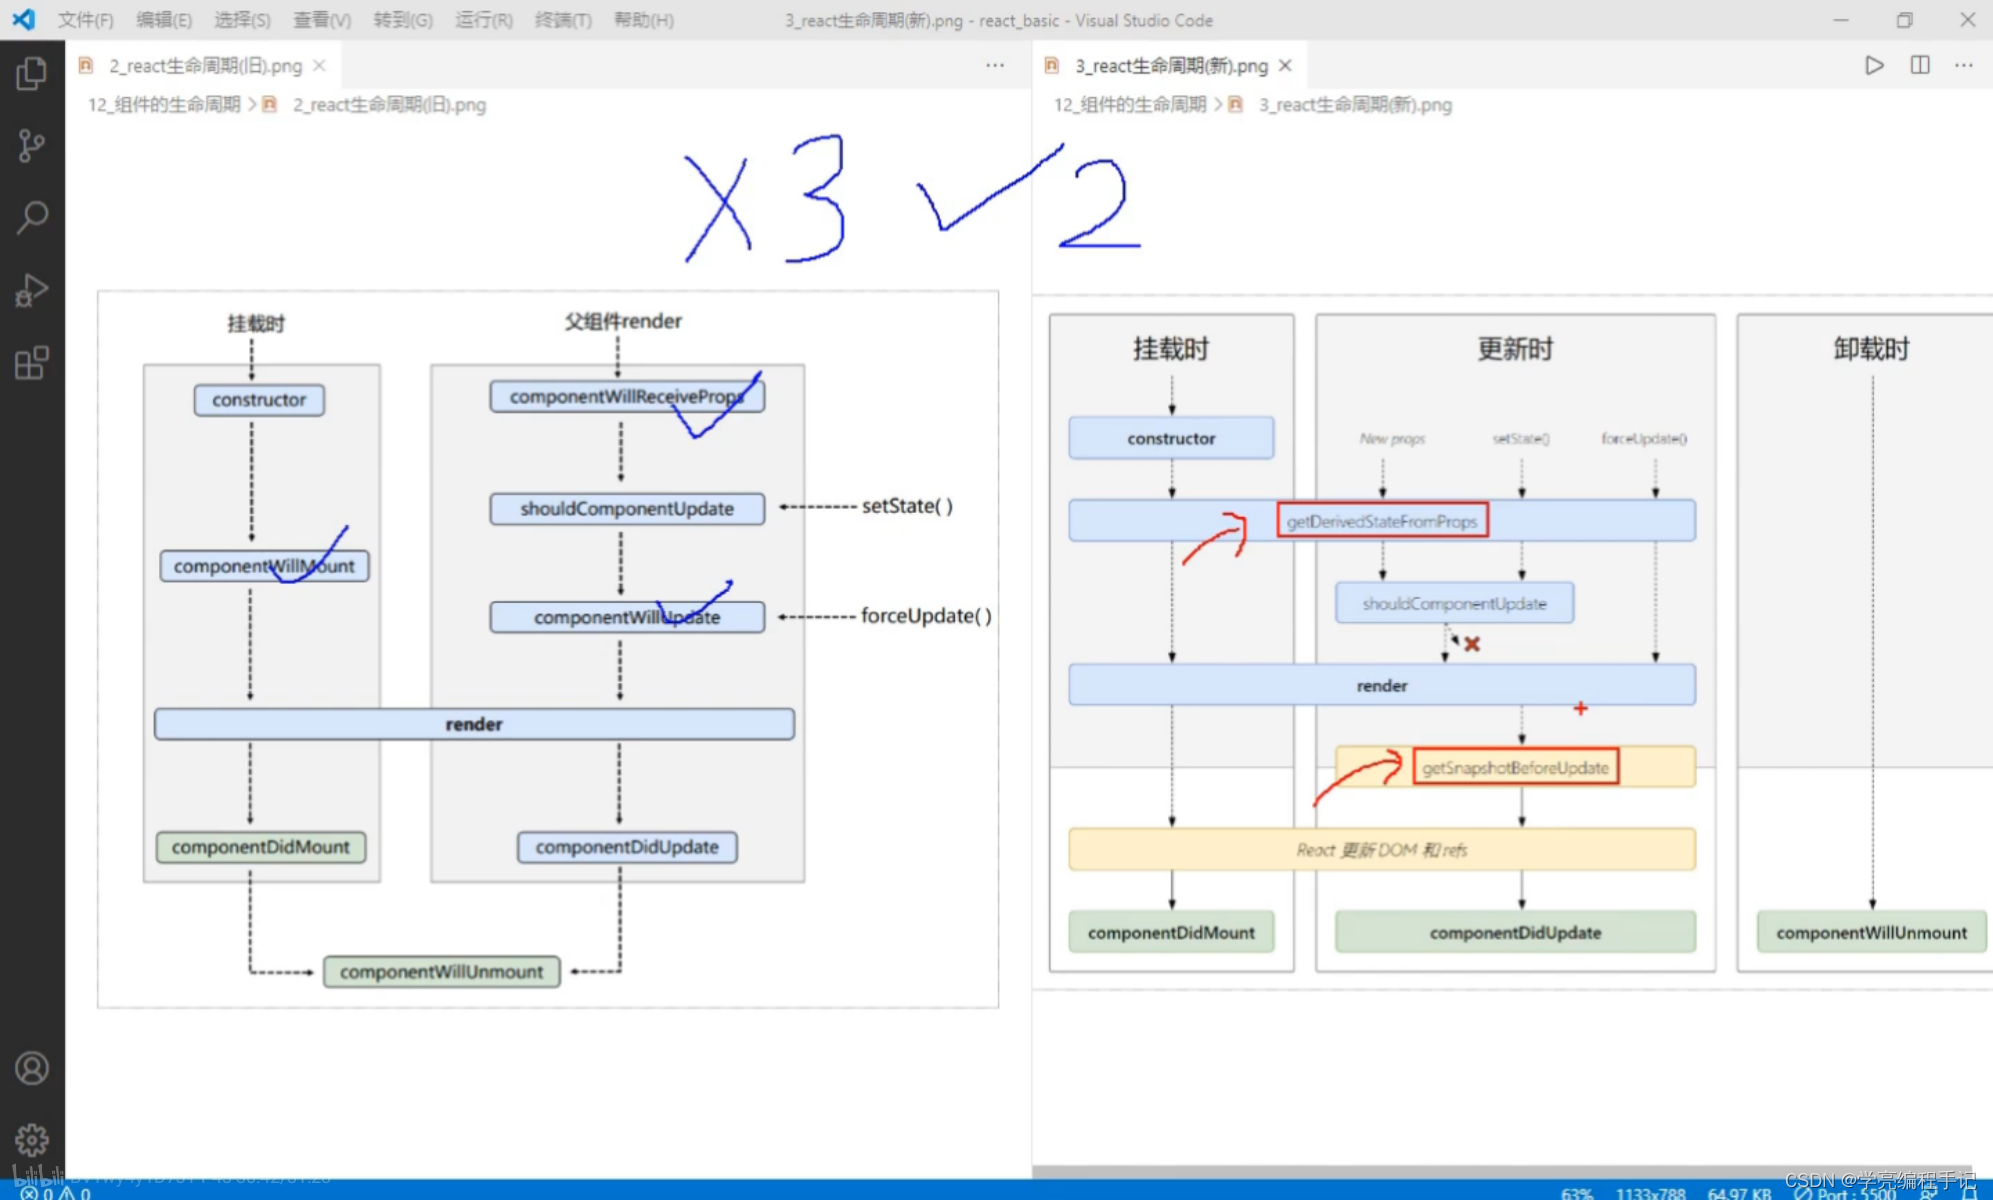Click the file icon in left breadcrumb

(x=269, y=104)
